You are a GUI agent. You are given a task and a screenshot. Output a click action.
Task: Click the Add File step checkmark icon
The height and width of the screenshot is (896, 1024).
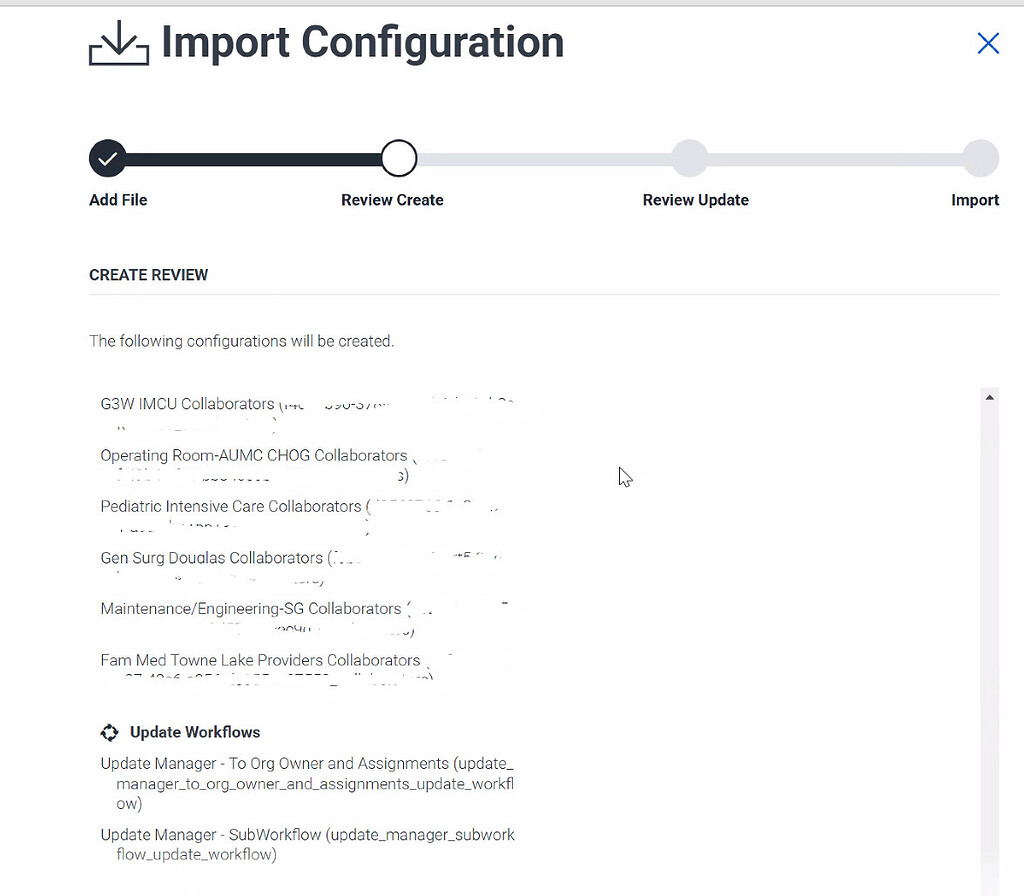[107, 158]
